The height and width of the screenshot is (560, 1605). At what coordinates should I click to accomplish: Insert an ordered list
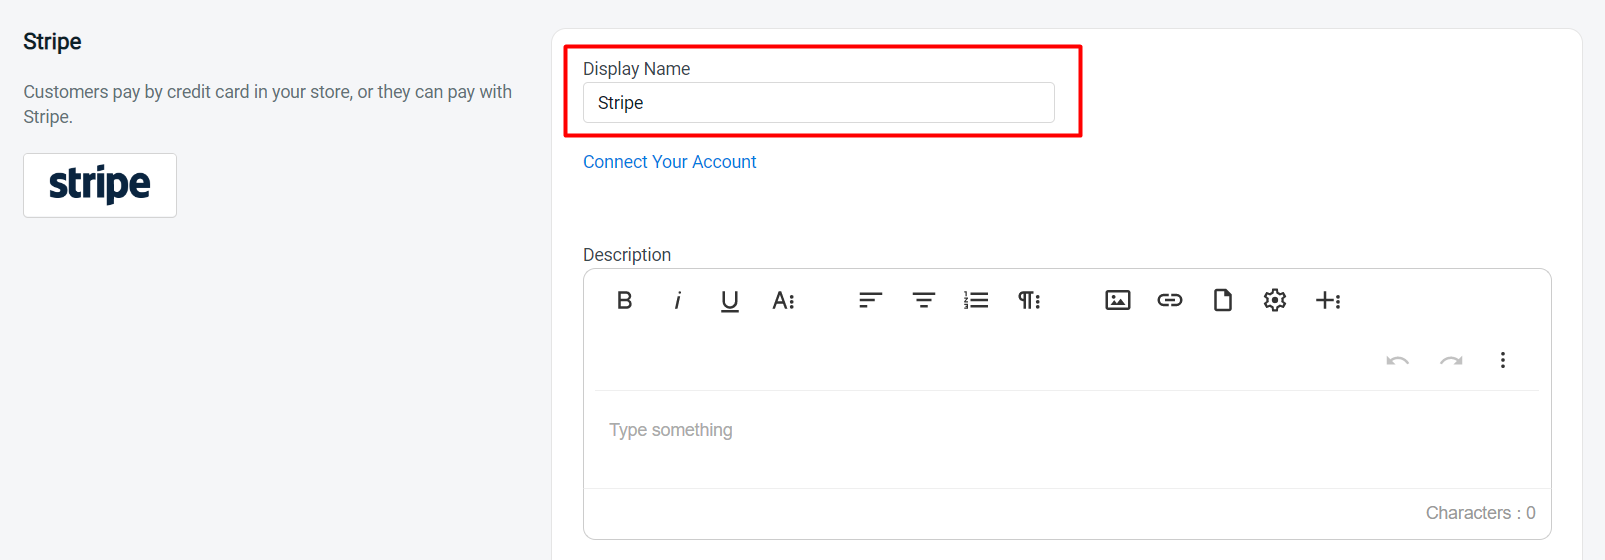[976, 300]
